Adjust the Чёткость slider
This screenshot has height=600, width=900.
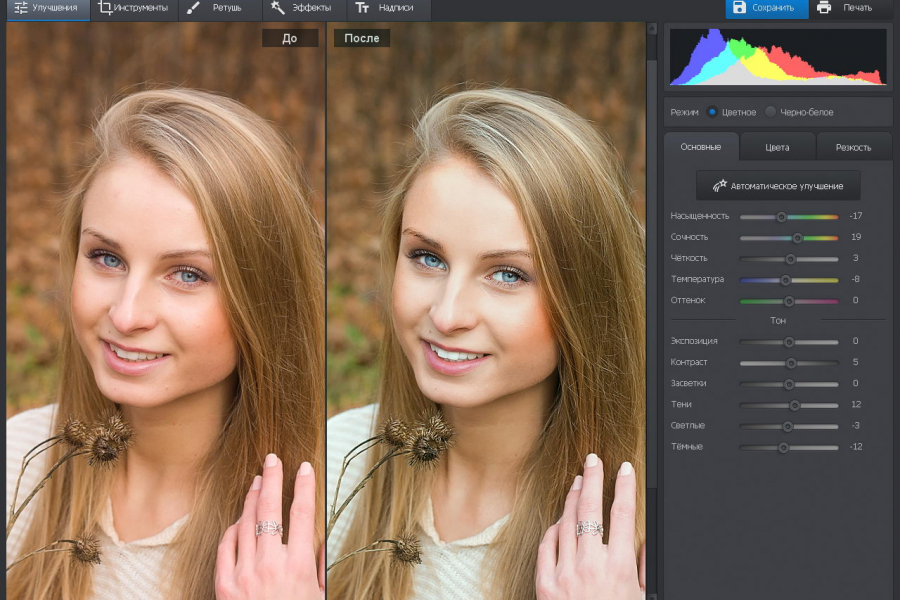click(789, 259)
